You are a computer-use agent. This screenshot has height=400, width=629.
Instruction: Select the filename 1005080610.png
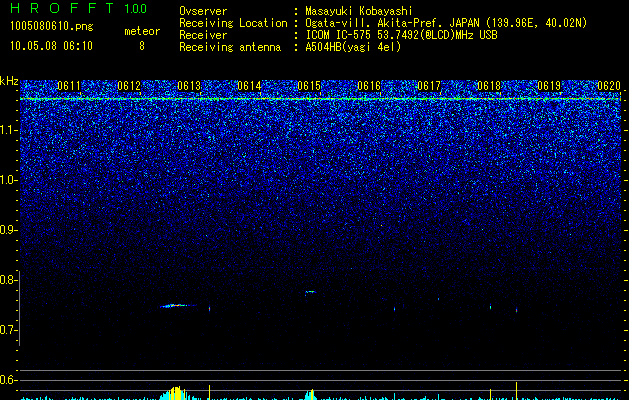[x=52, y=27]
